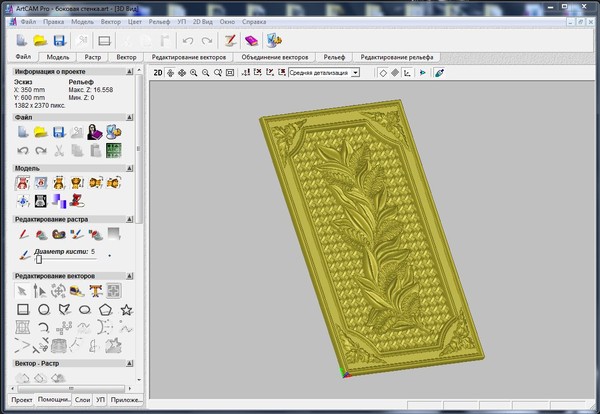600x414 pixels.
Task: Click the woman with purple book icon in Файл panel
Action: pos(95,132)
